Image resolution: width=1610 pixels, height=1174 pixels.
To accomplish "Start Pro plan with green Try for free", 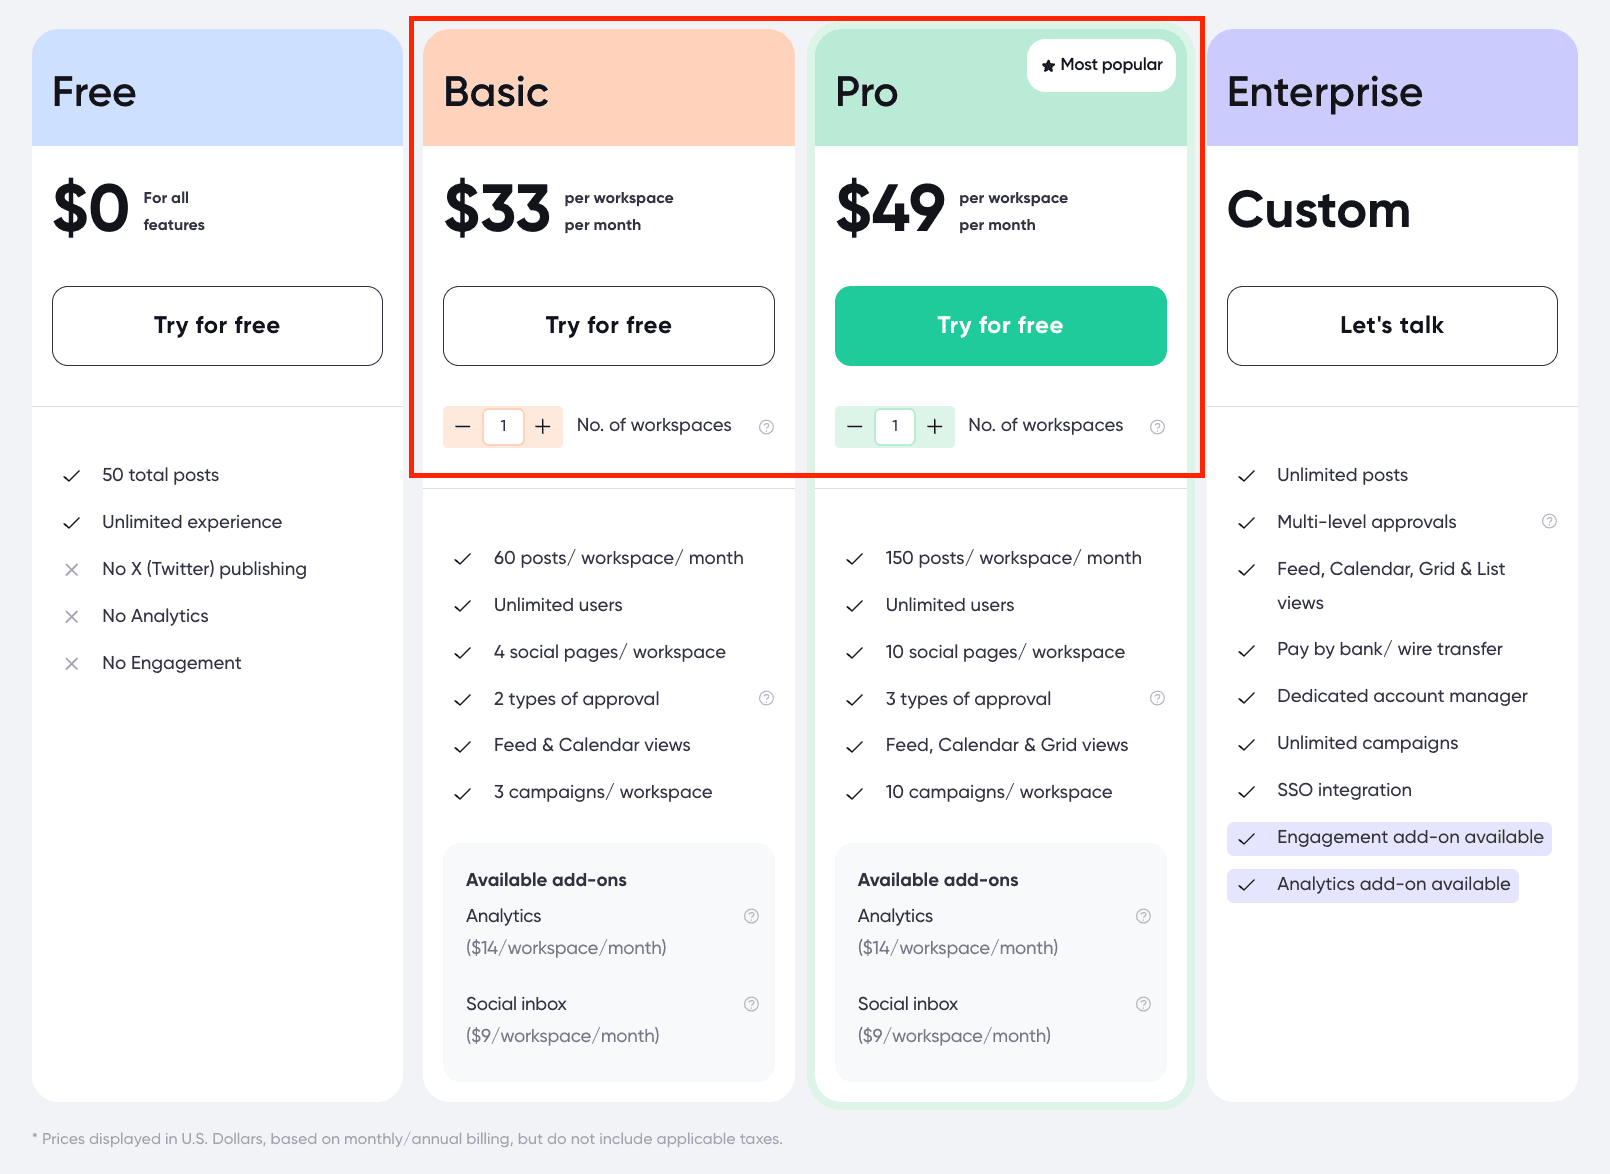I will click(x=1000, y=326).
